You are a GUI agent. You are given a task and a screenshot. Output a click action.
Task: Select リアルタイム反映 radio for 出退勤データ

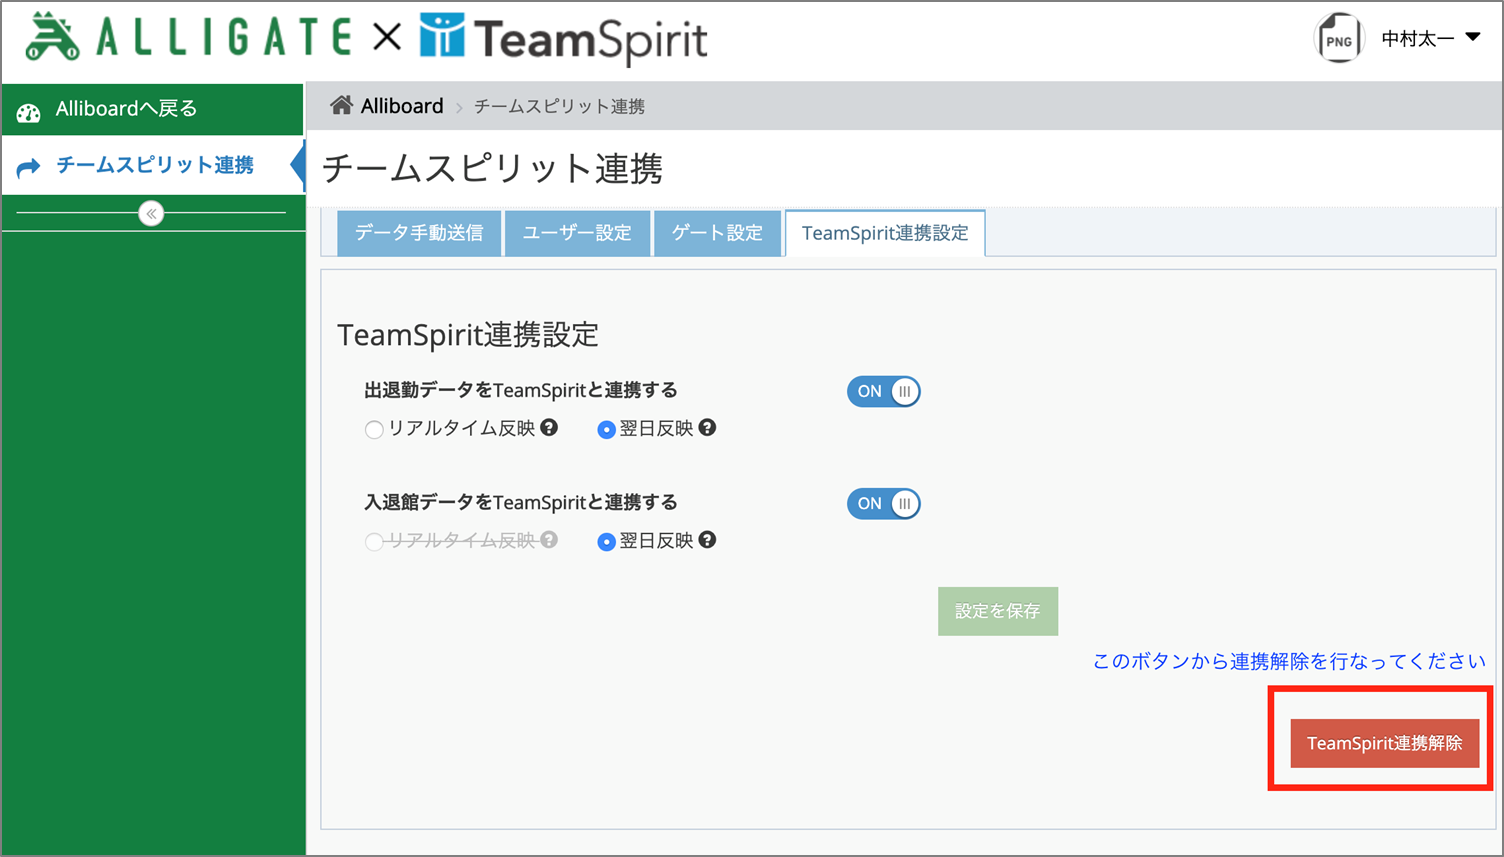click(374, 430)
